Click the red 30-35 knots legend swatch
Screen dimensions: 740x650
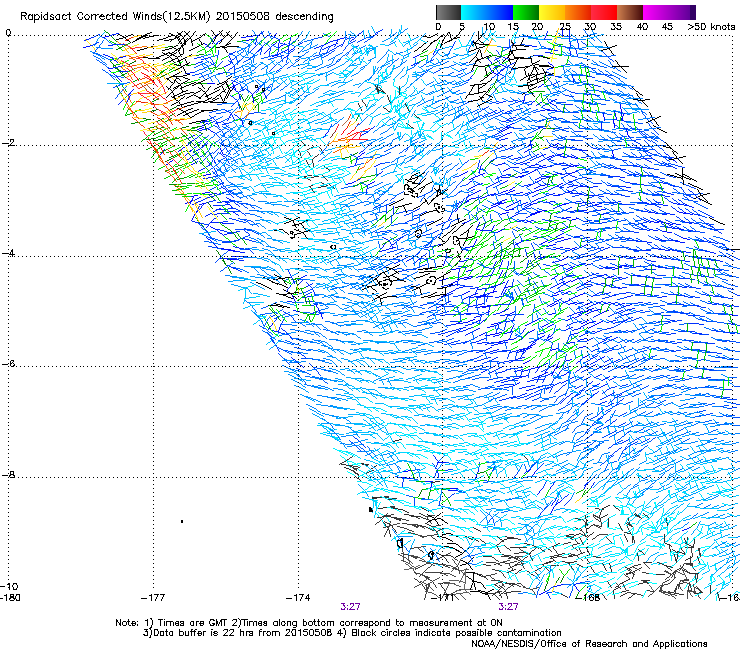(x=604, y=12)
